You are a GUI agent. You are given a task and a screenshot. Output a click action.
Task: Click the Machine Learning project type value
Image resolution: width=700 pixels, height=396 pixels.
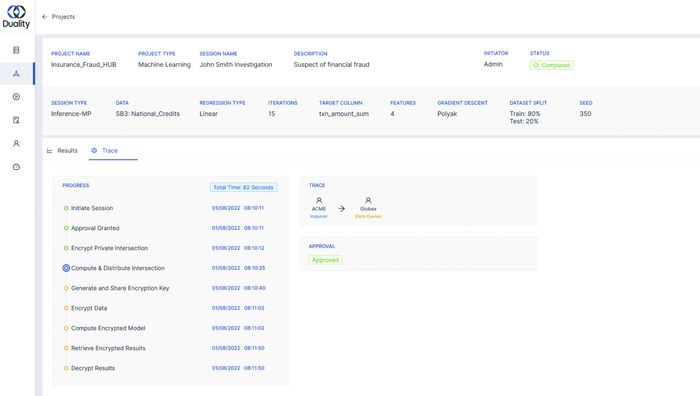point(164,64)
